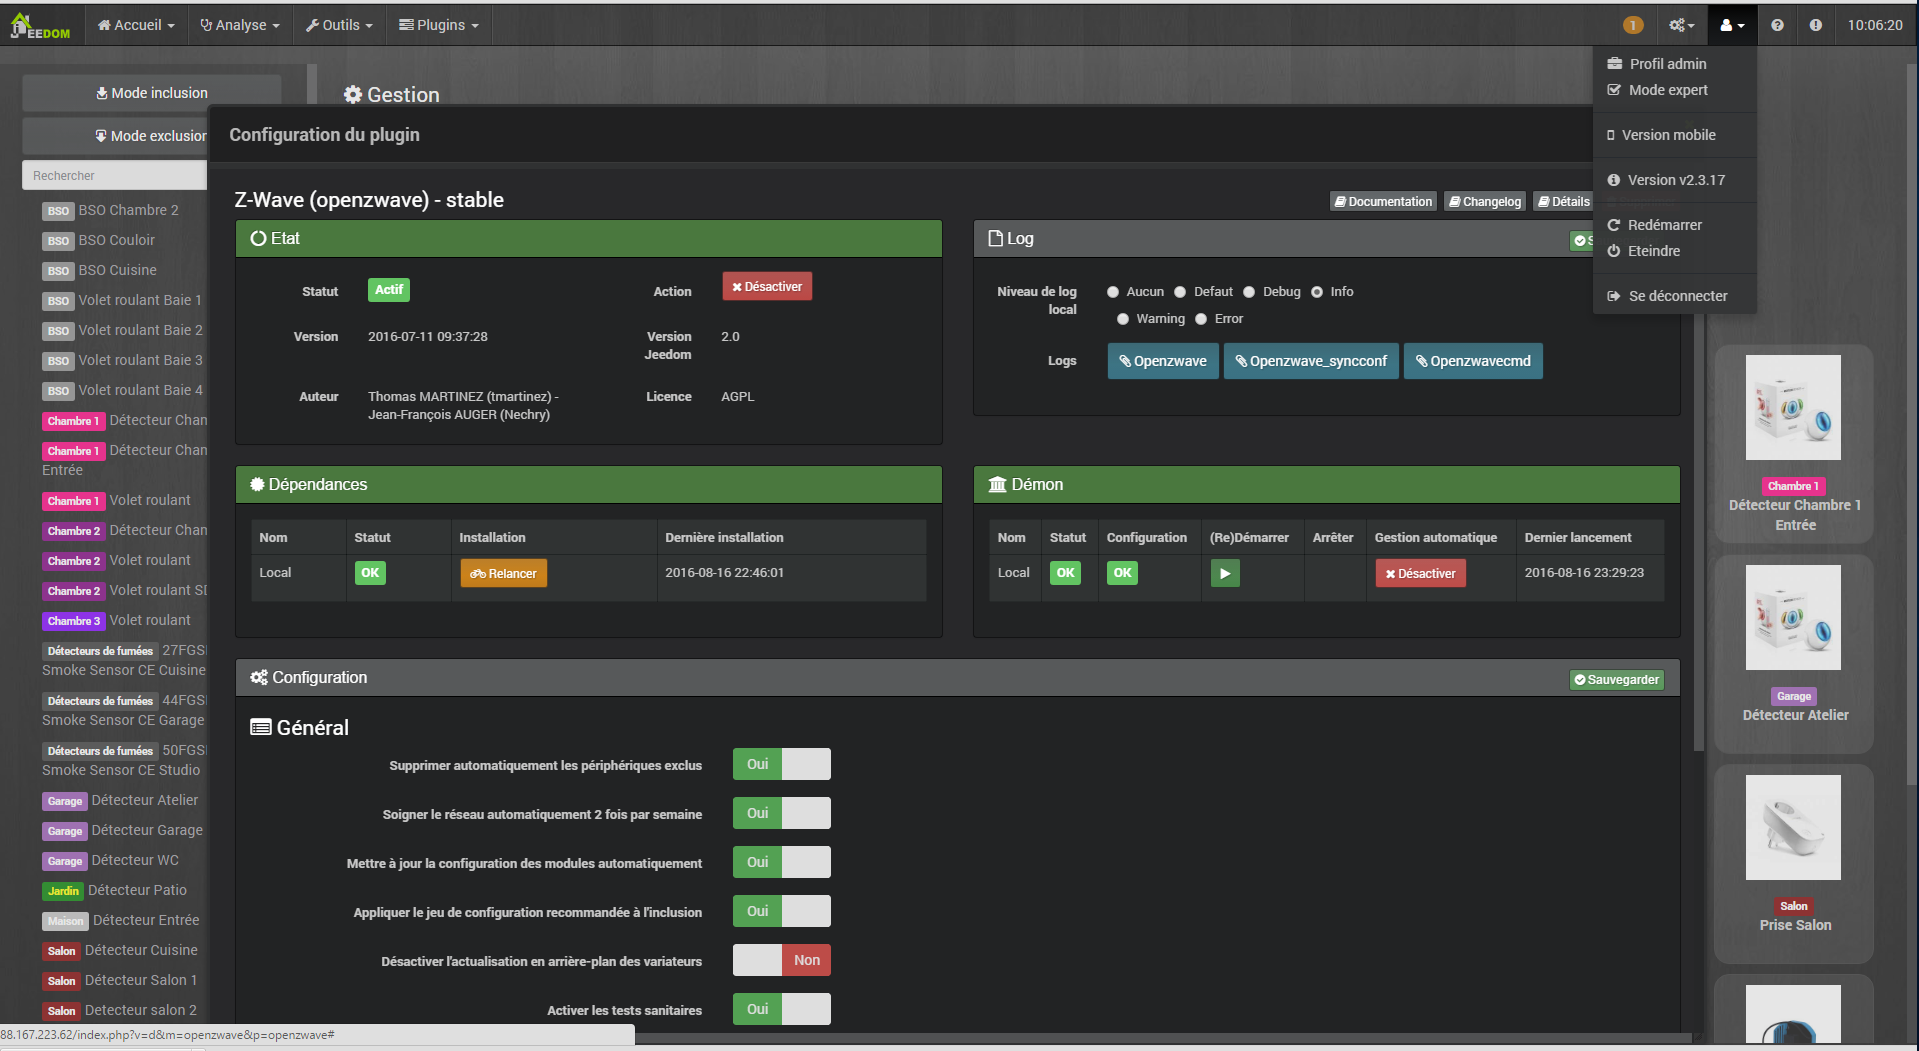Click the Détails button
Screen dimensions: 1919x1051
(1563, 202)
